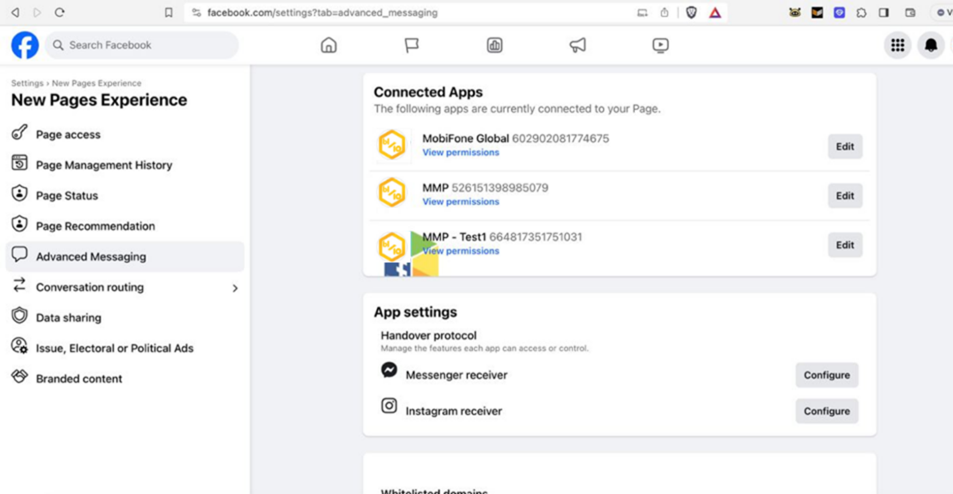
Task: Configure the Instagram receiver
Action: 826,411
